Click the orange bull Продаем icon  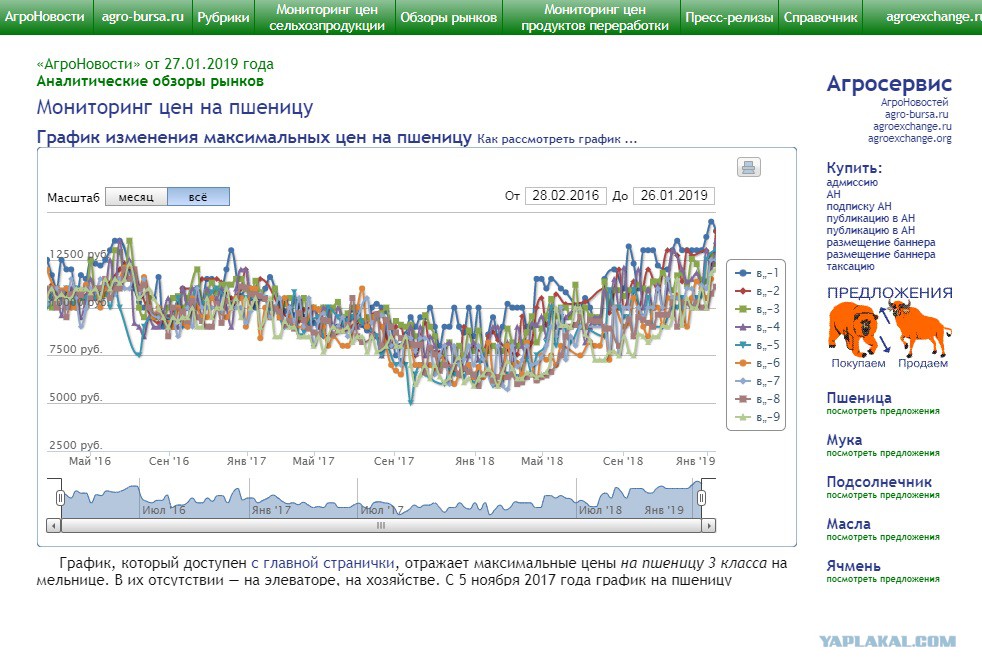point(920,328)
